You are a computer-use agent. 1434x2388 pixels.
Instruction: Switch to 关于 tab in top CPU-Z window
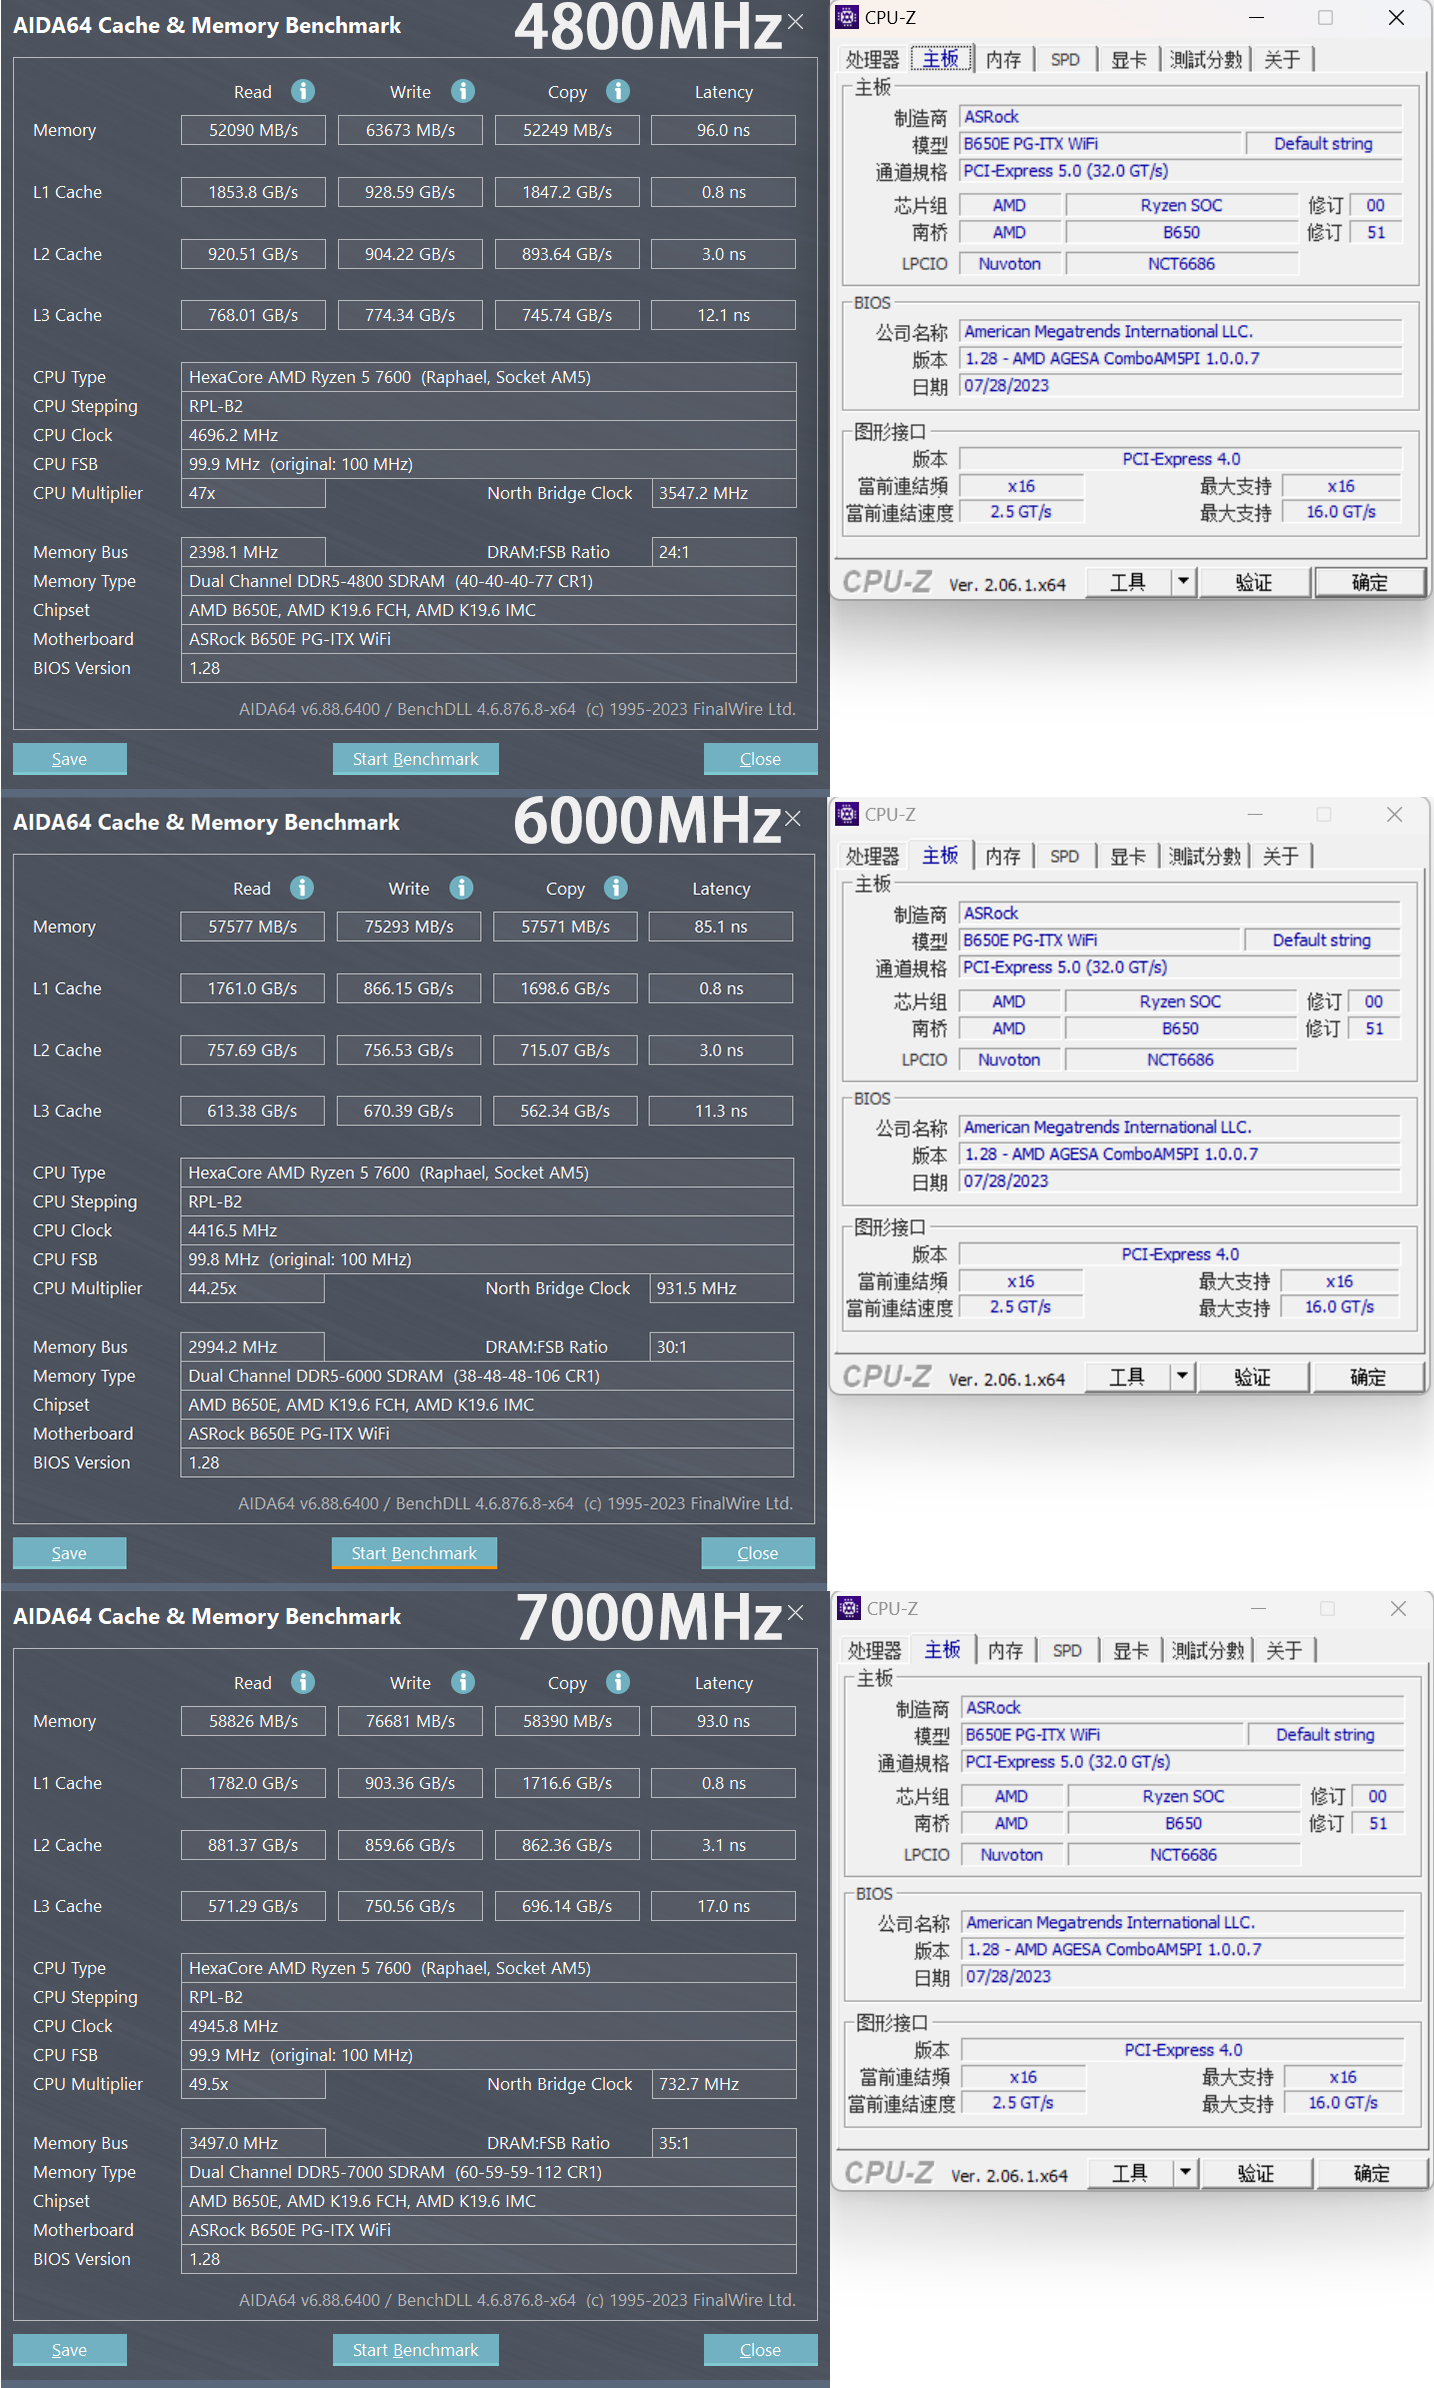1281,60
